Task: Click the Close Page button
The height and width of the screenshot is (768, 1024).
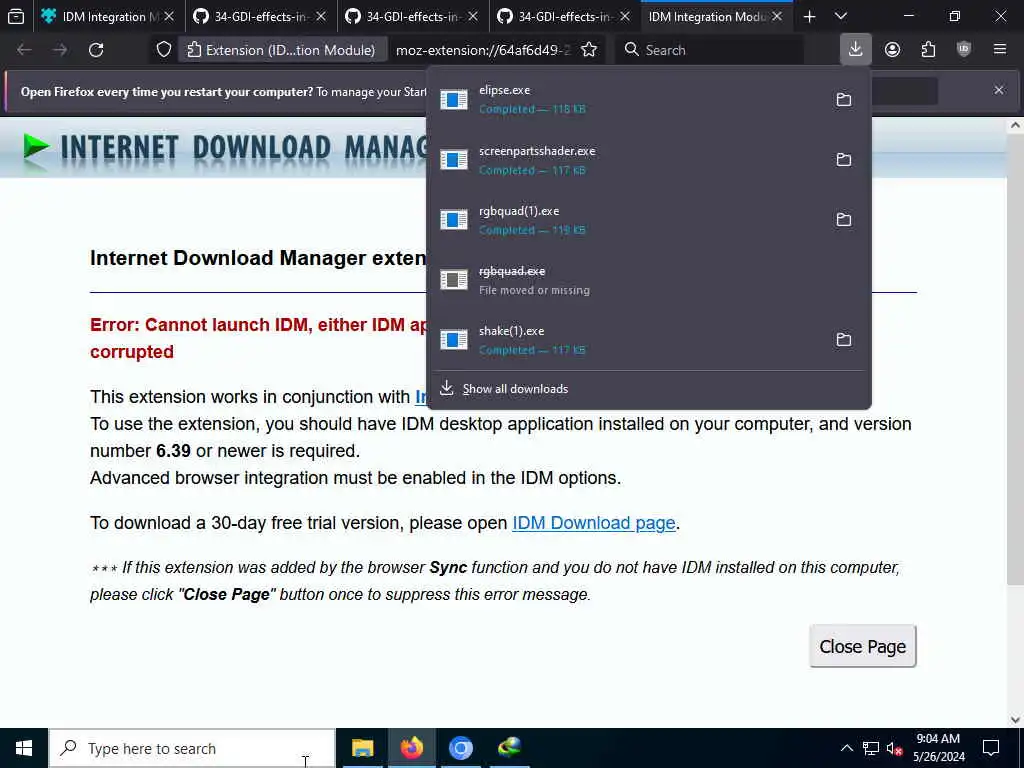Action: (x=863, y=646)
